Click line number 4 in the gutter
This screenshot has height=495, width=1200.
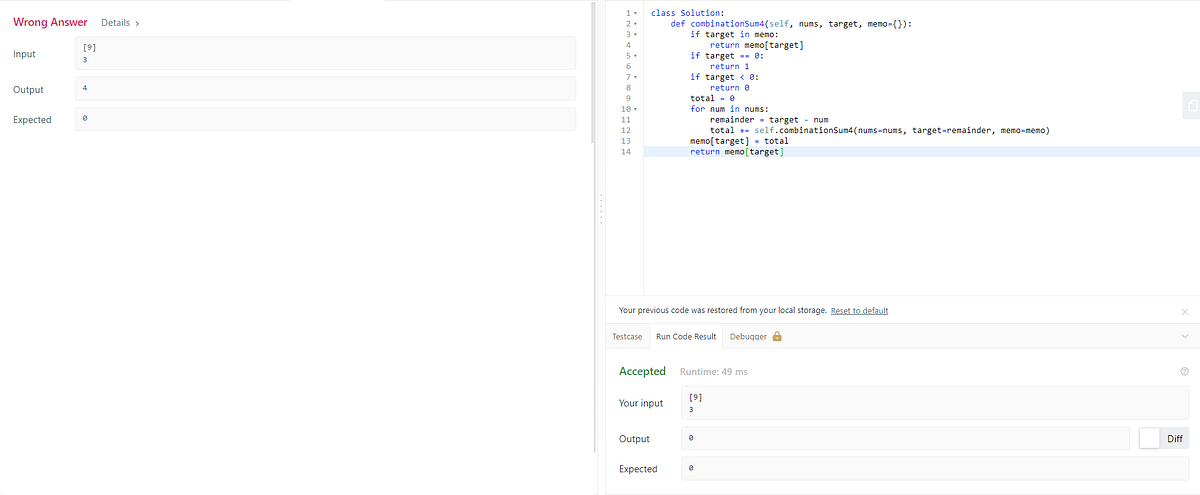tap(627, 45)
